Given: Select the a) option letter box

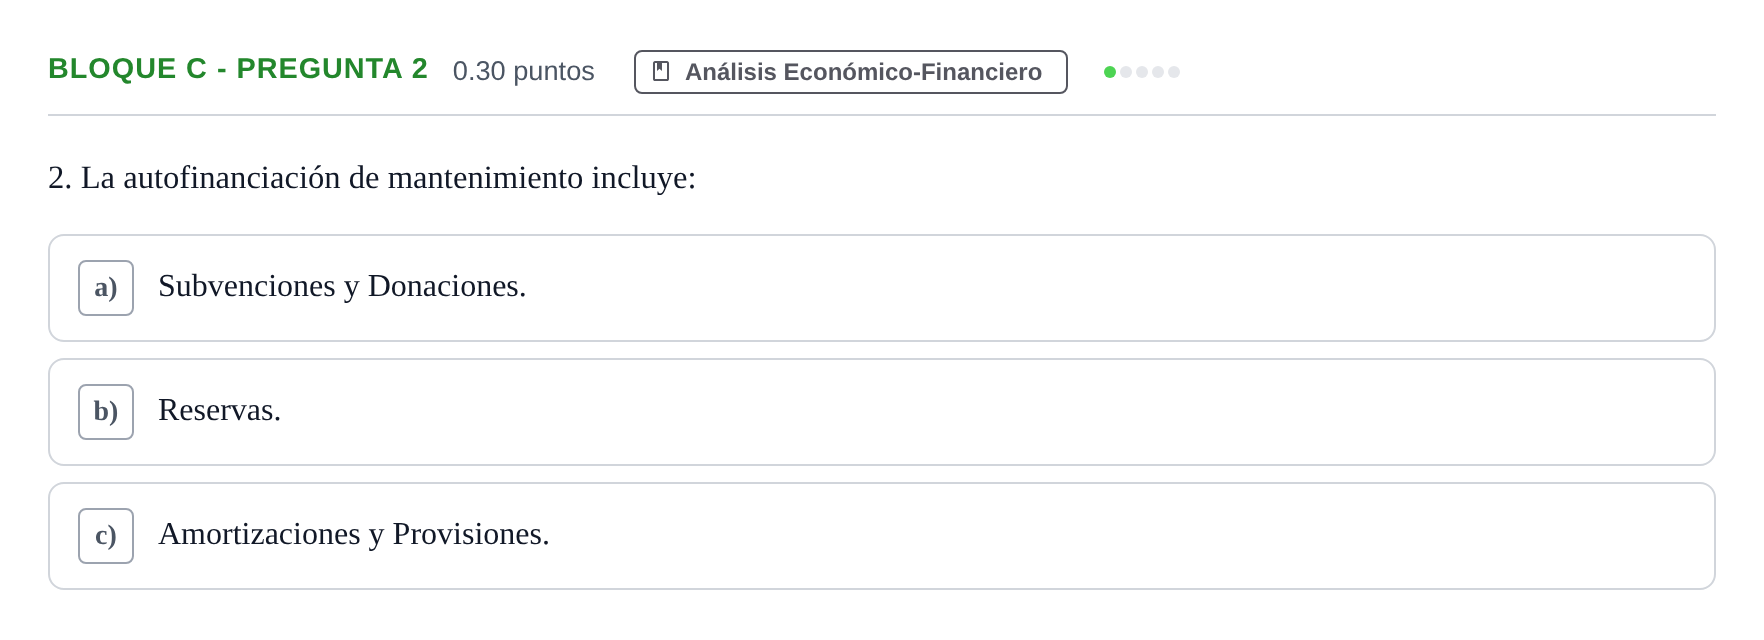Looking at the screenshot, I should (106, 288).
